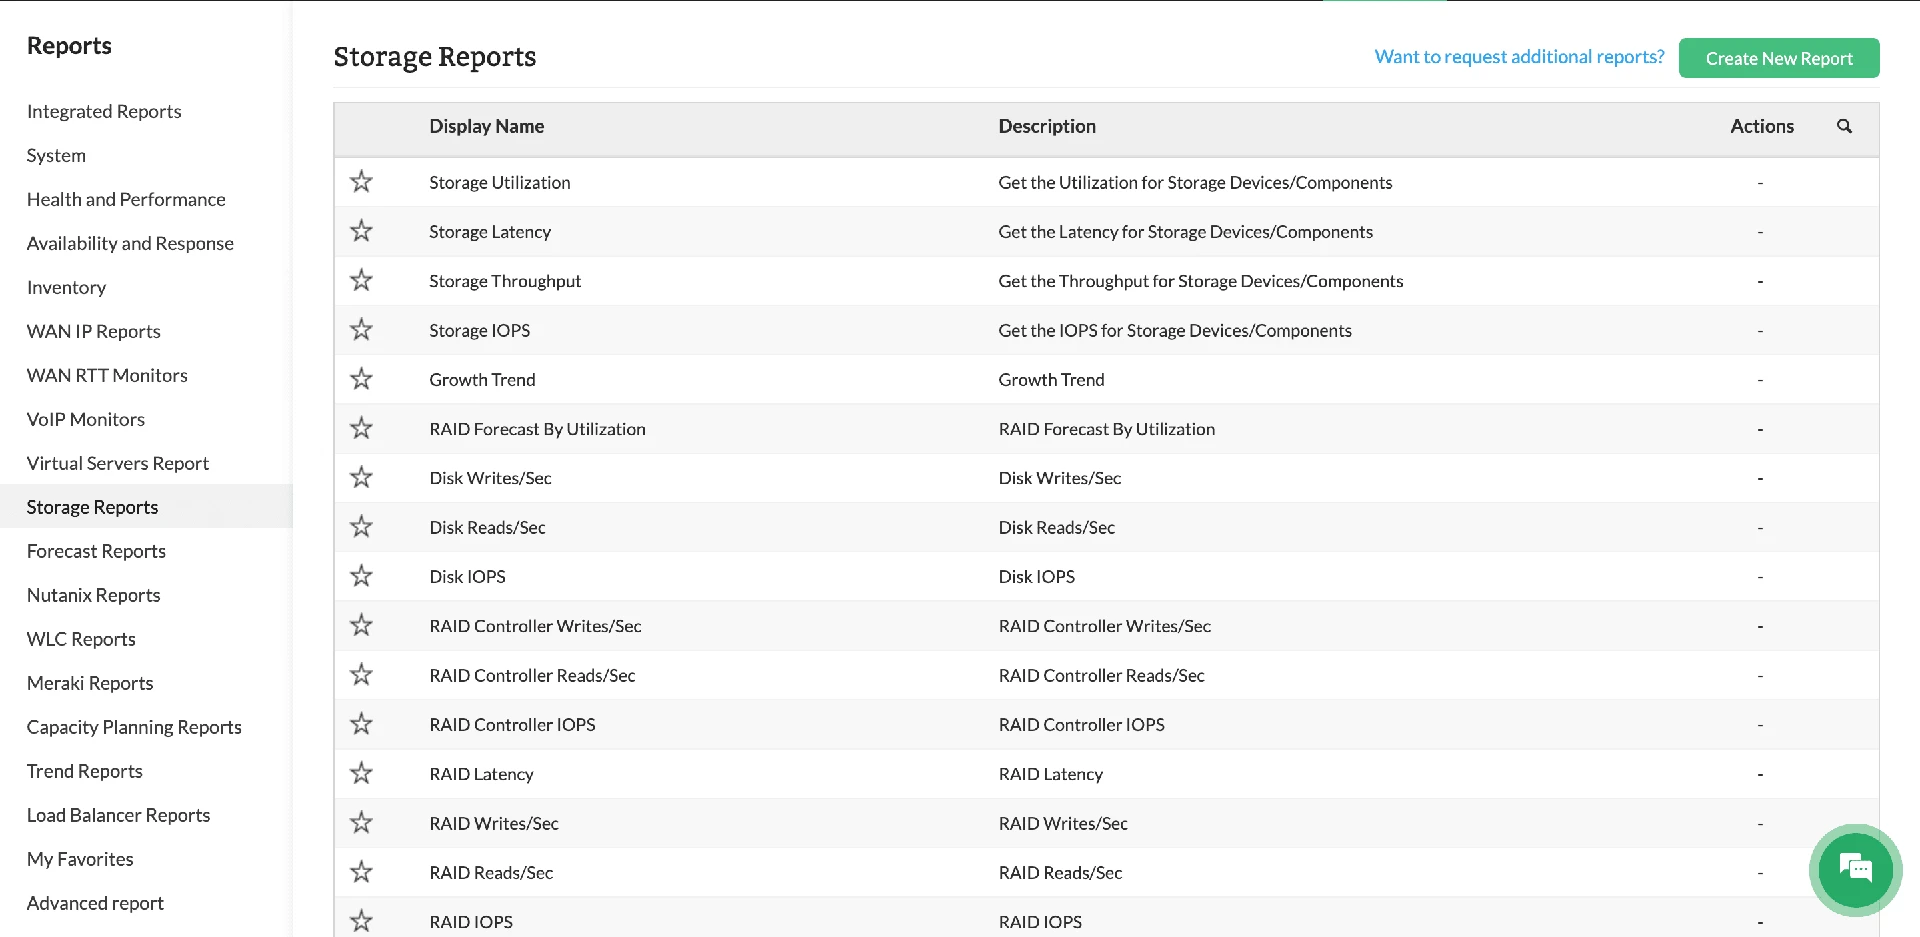1920x937 pixels.
Task: Open the search in the reports table
Action: (x=1845, y=127)
